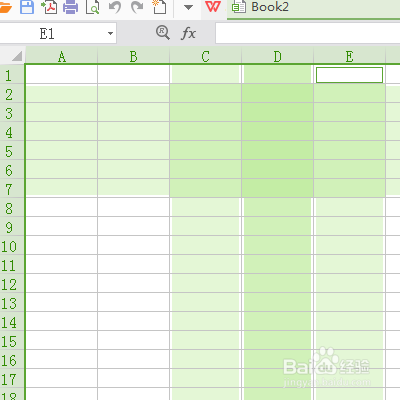
Task: Undo the last action
Action: 115,7
